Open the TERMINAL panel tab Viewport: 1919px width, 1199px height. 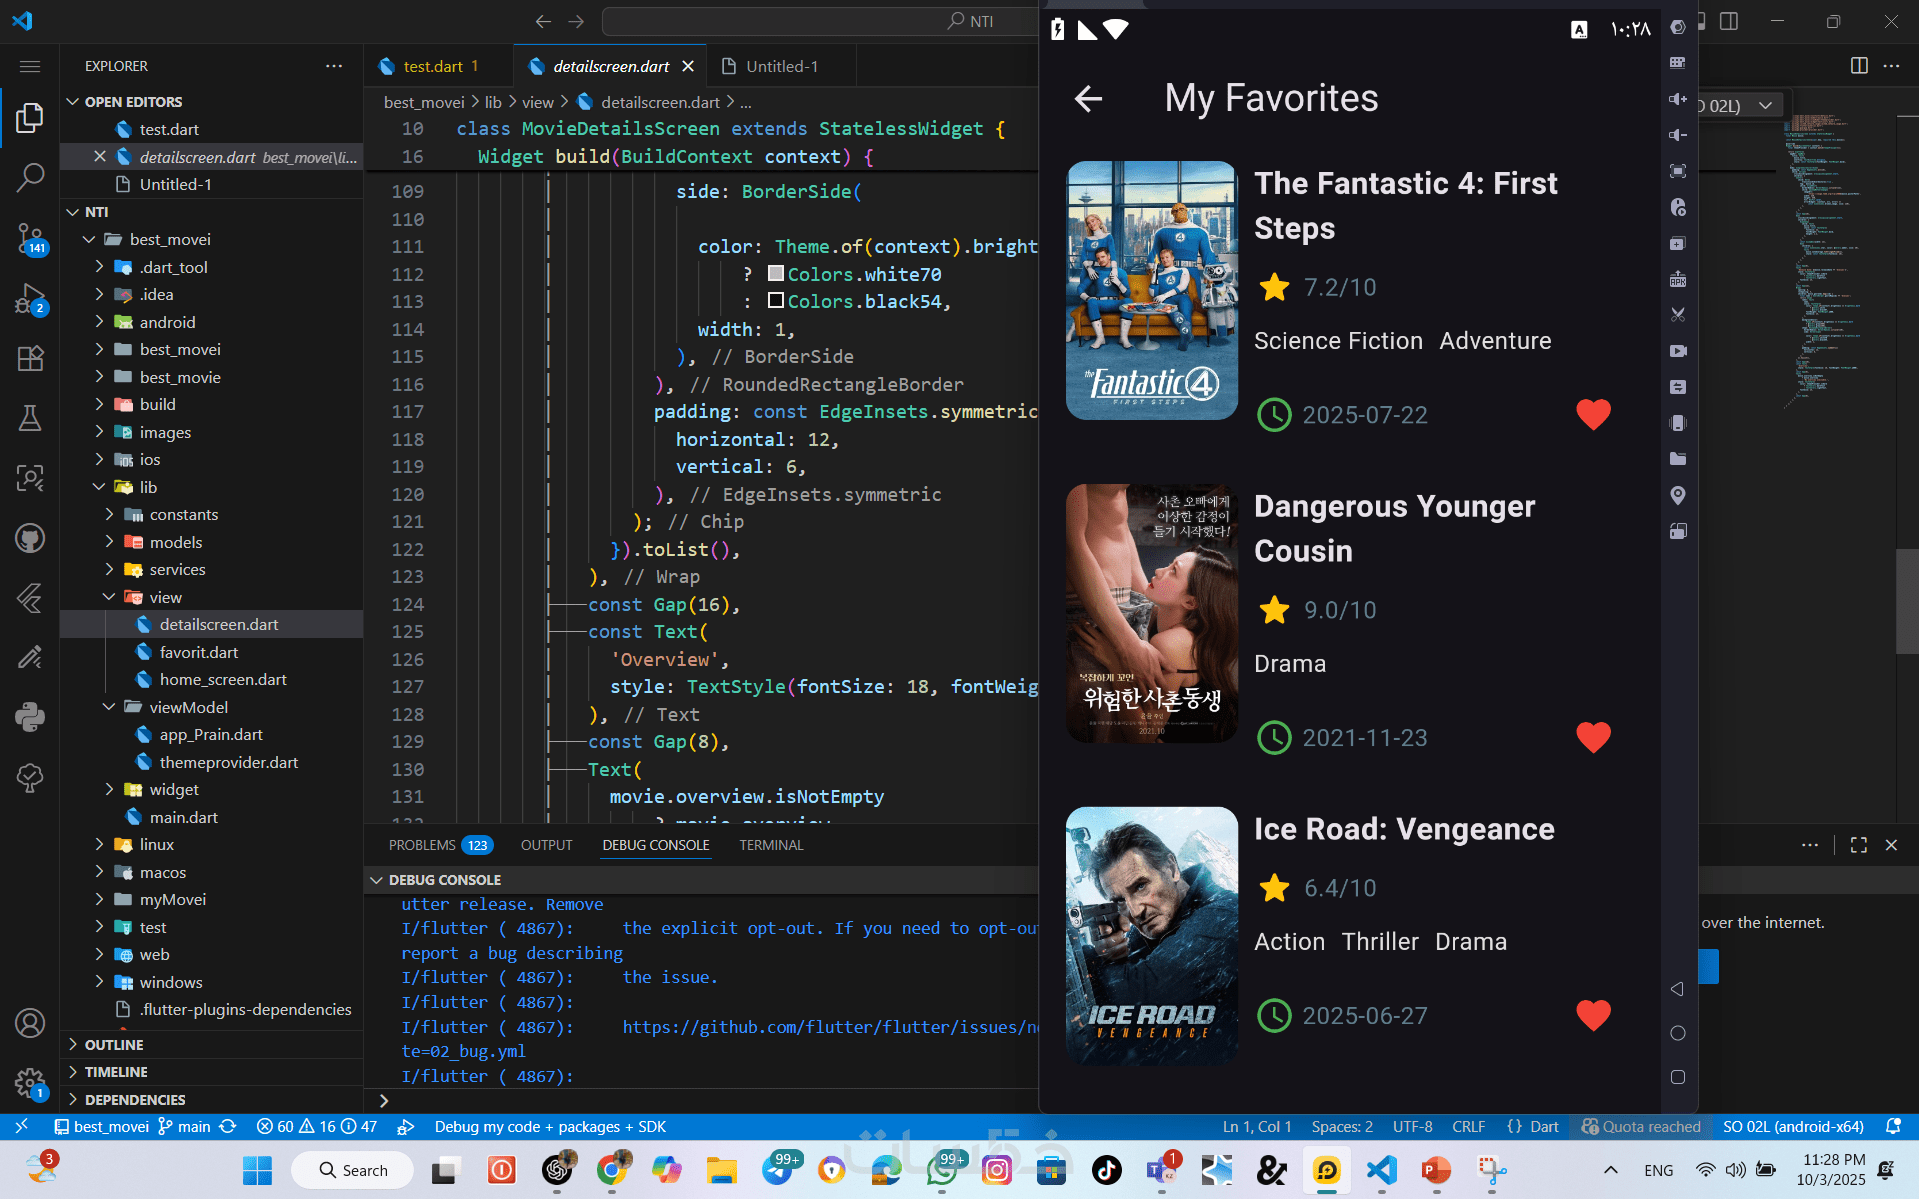click(x=771, y=845)
